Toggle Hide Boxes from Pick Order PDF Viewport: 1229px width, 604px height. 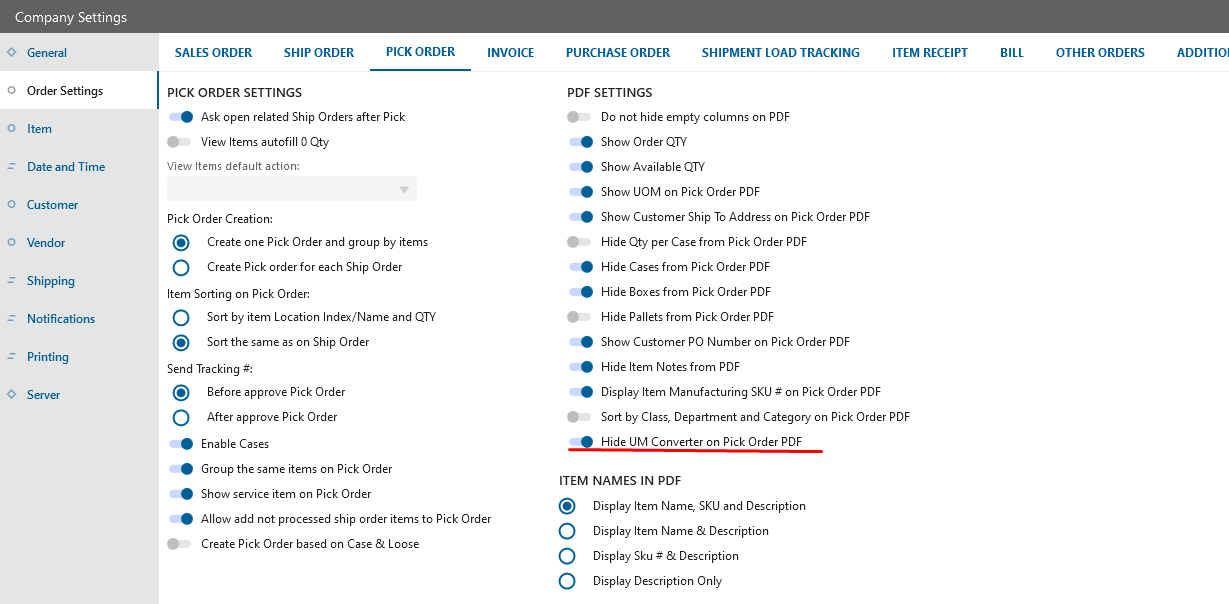[581, 292]
